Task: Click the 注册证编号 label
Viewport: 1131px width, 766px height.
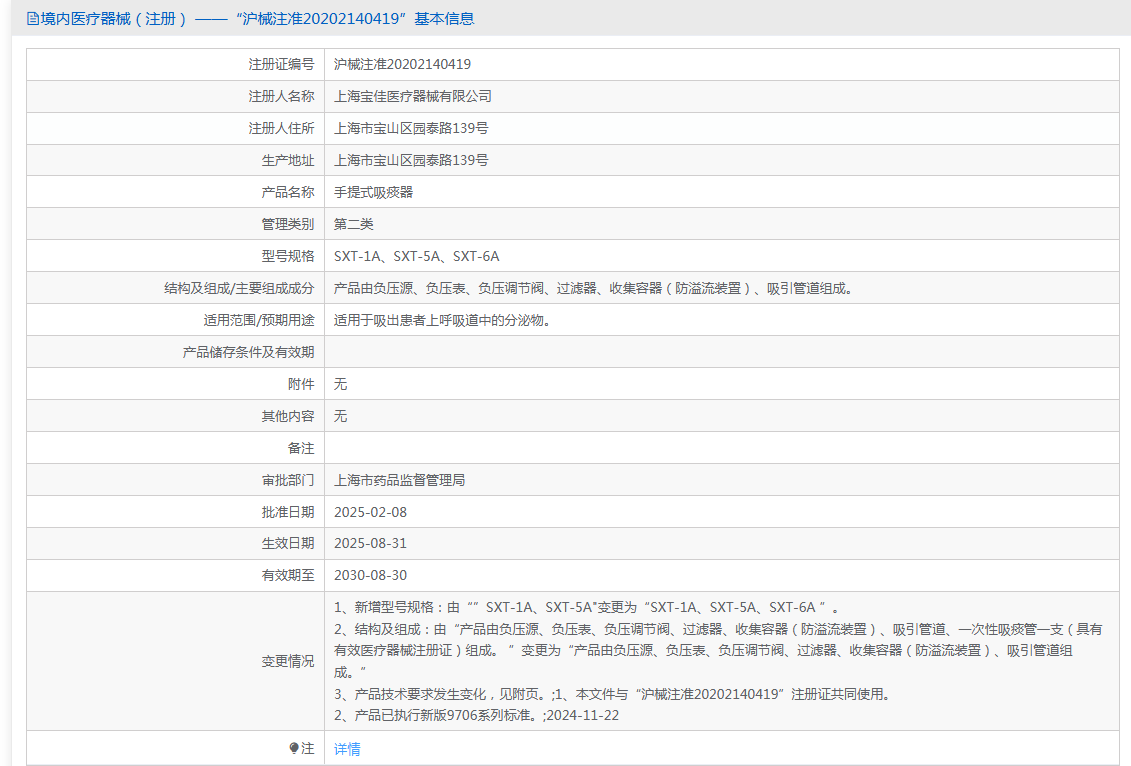Action: click(x=281, y=64)
